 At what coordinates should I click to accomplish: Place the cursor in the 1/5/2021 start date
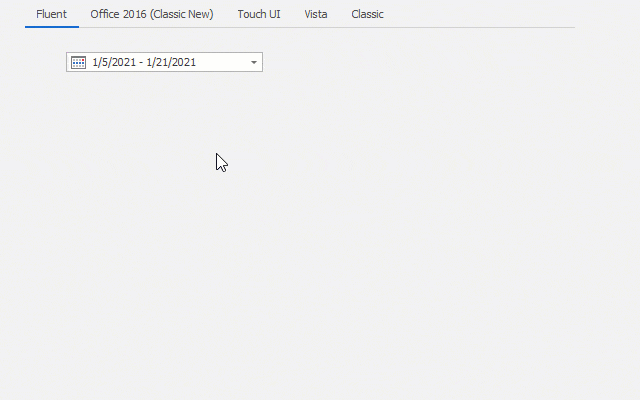click(114, 62)
